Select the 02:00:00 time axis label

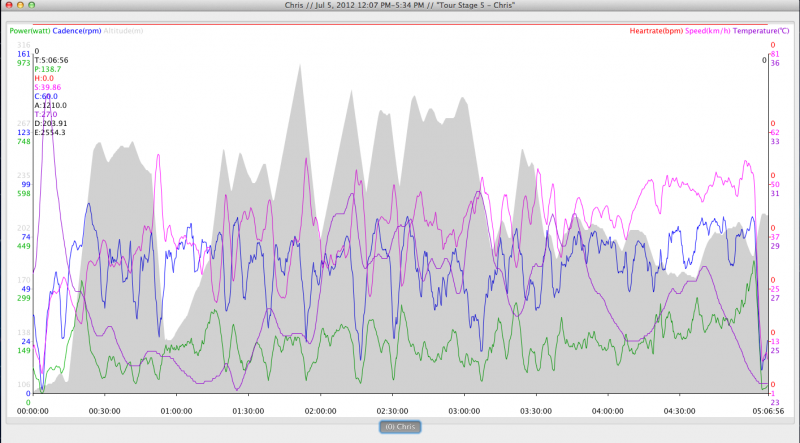click(x=320, y=410)
